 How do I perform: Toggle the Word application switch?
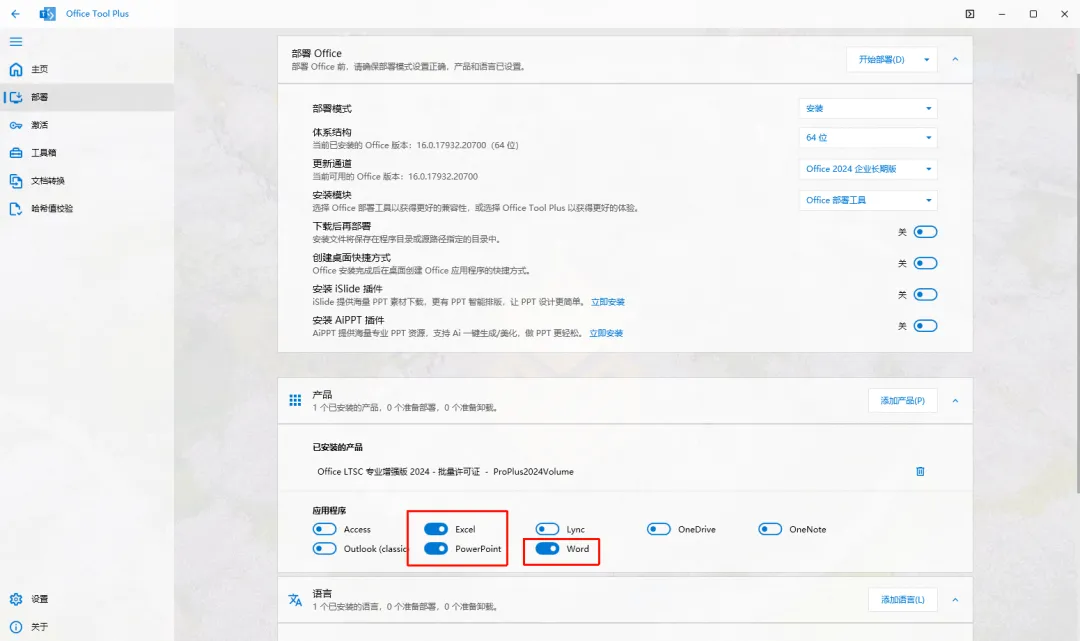coord(548,549)
